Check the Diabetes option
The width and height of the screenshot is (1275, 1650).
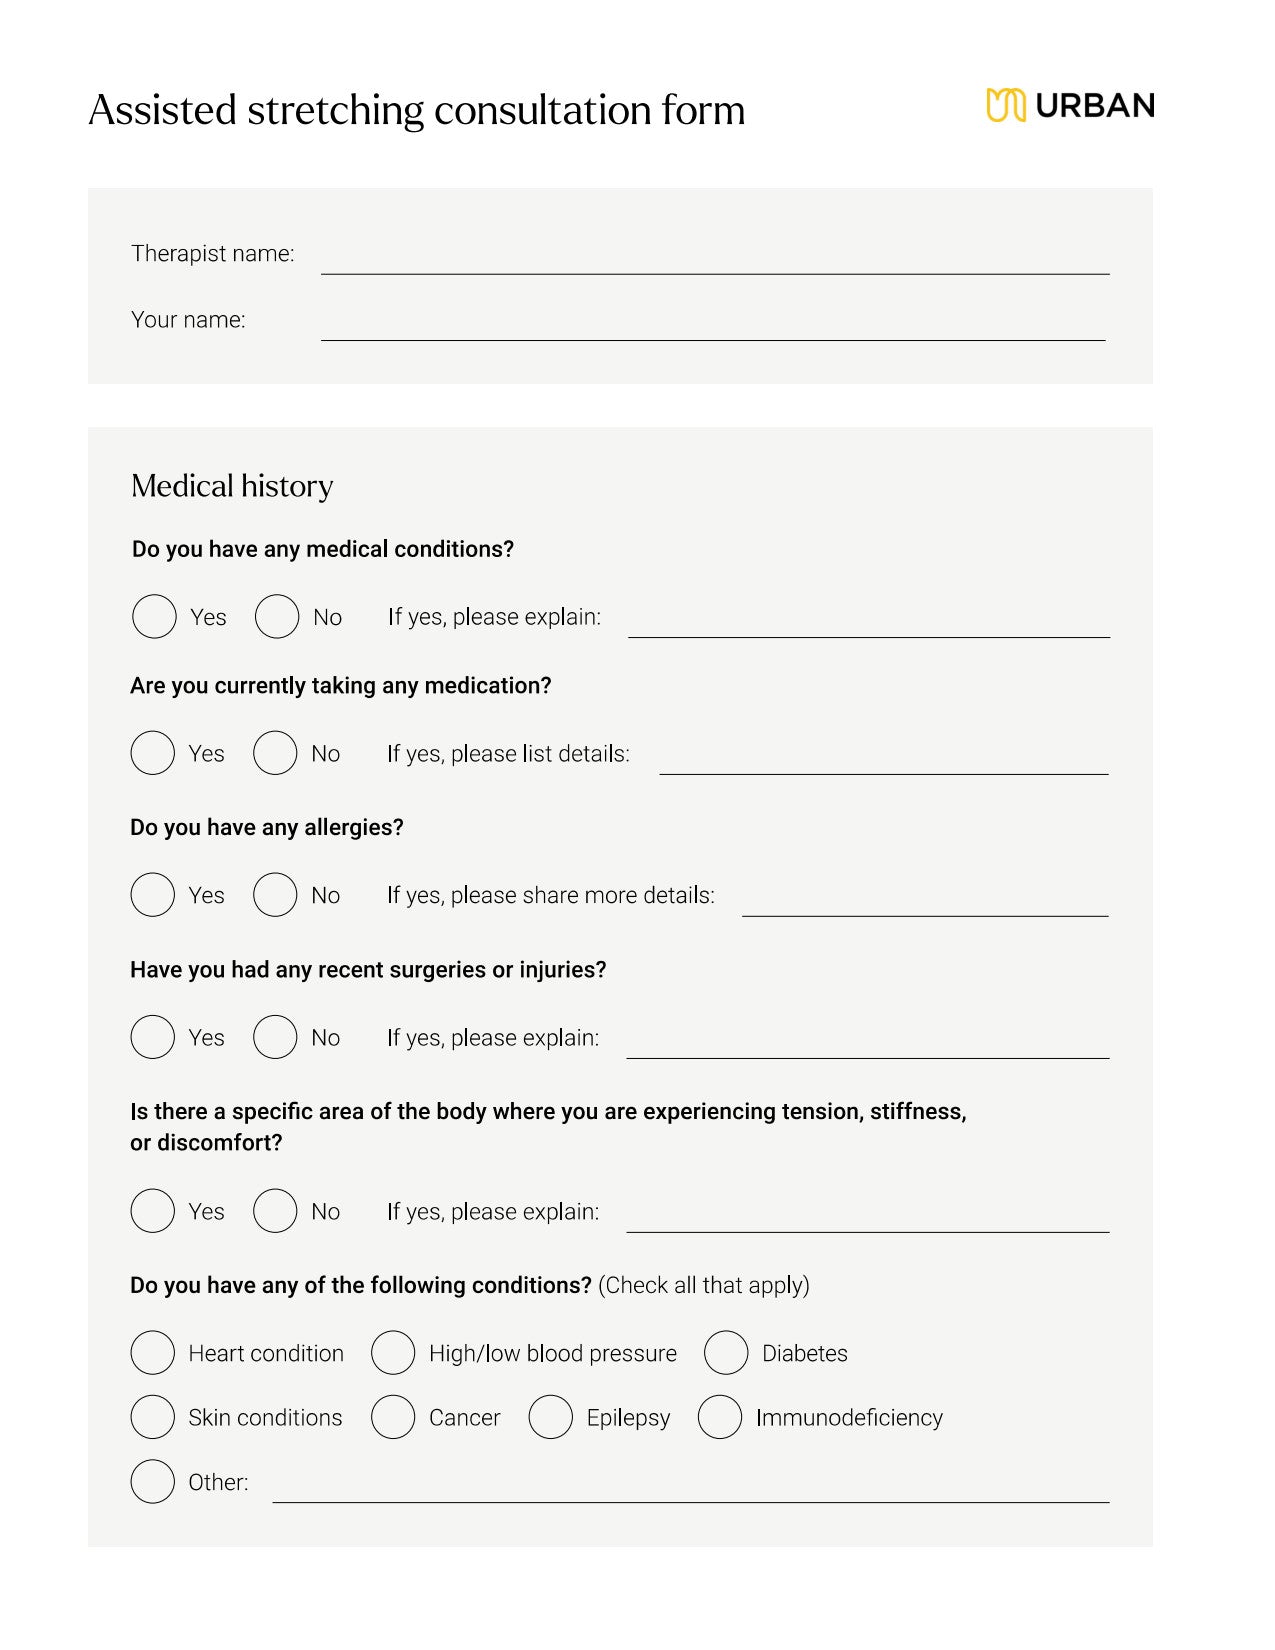726,1353
